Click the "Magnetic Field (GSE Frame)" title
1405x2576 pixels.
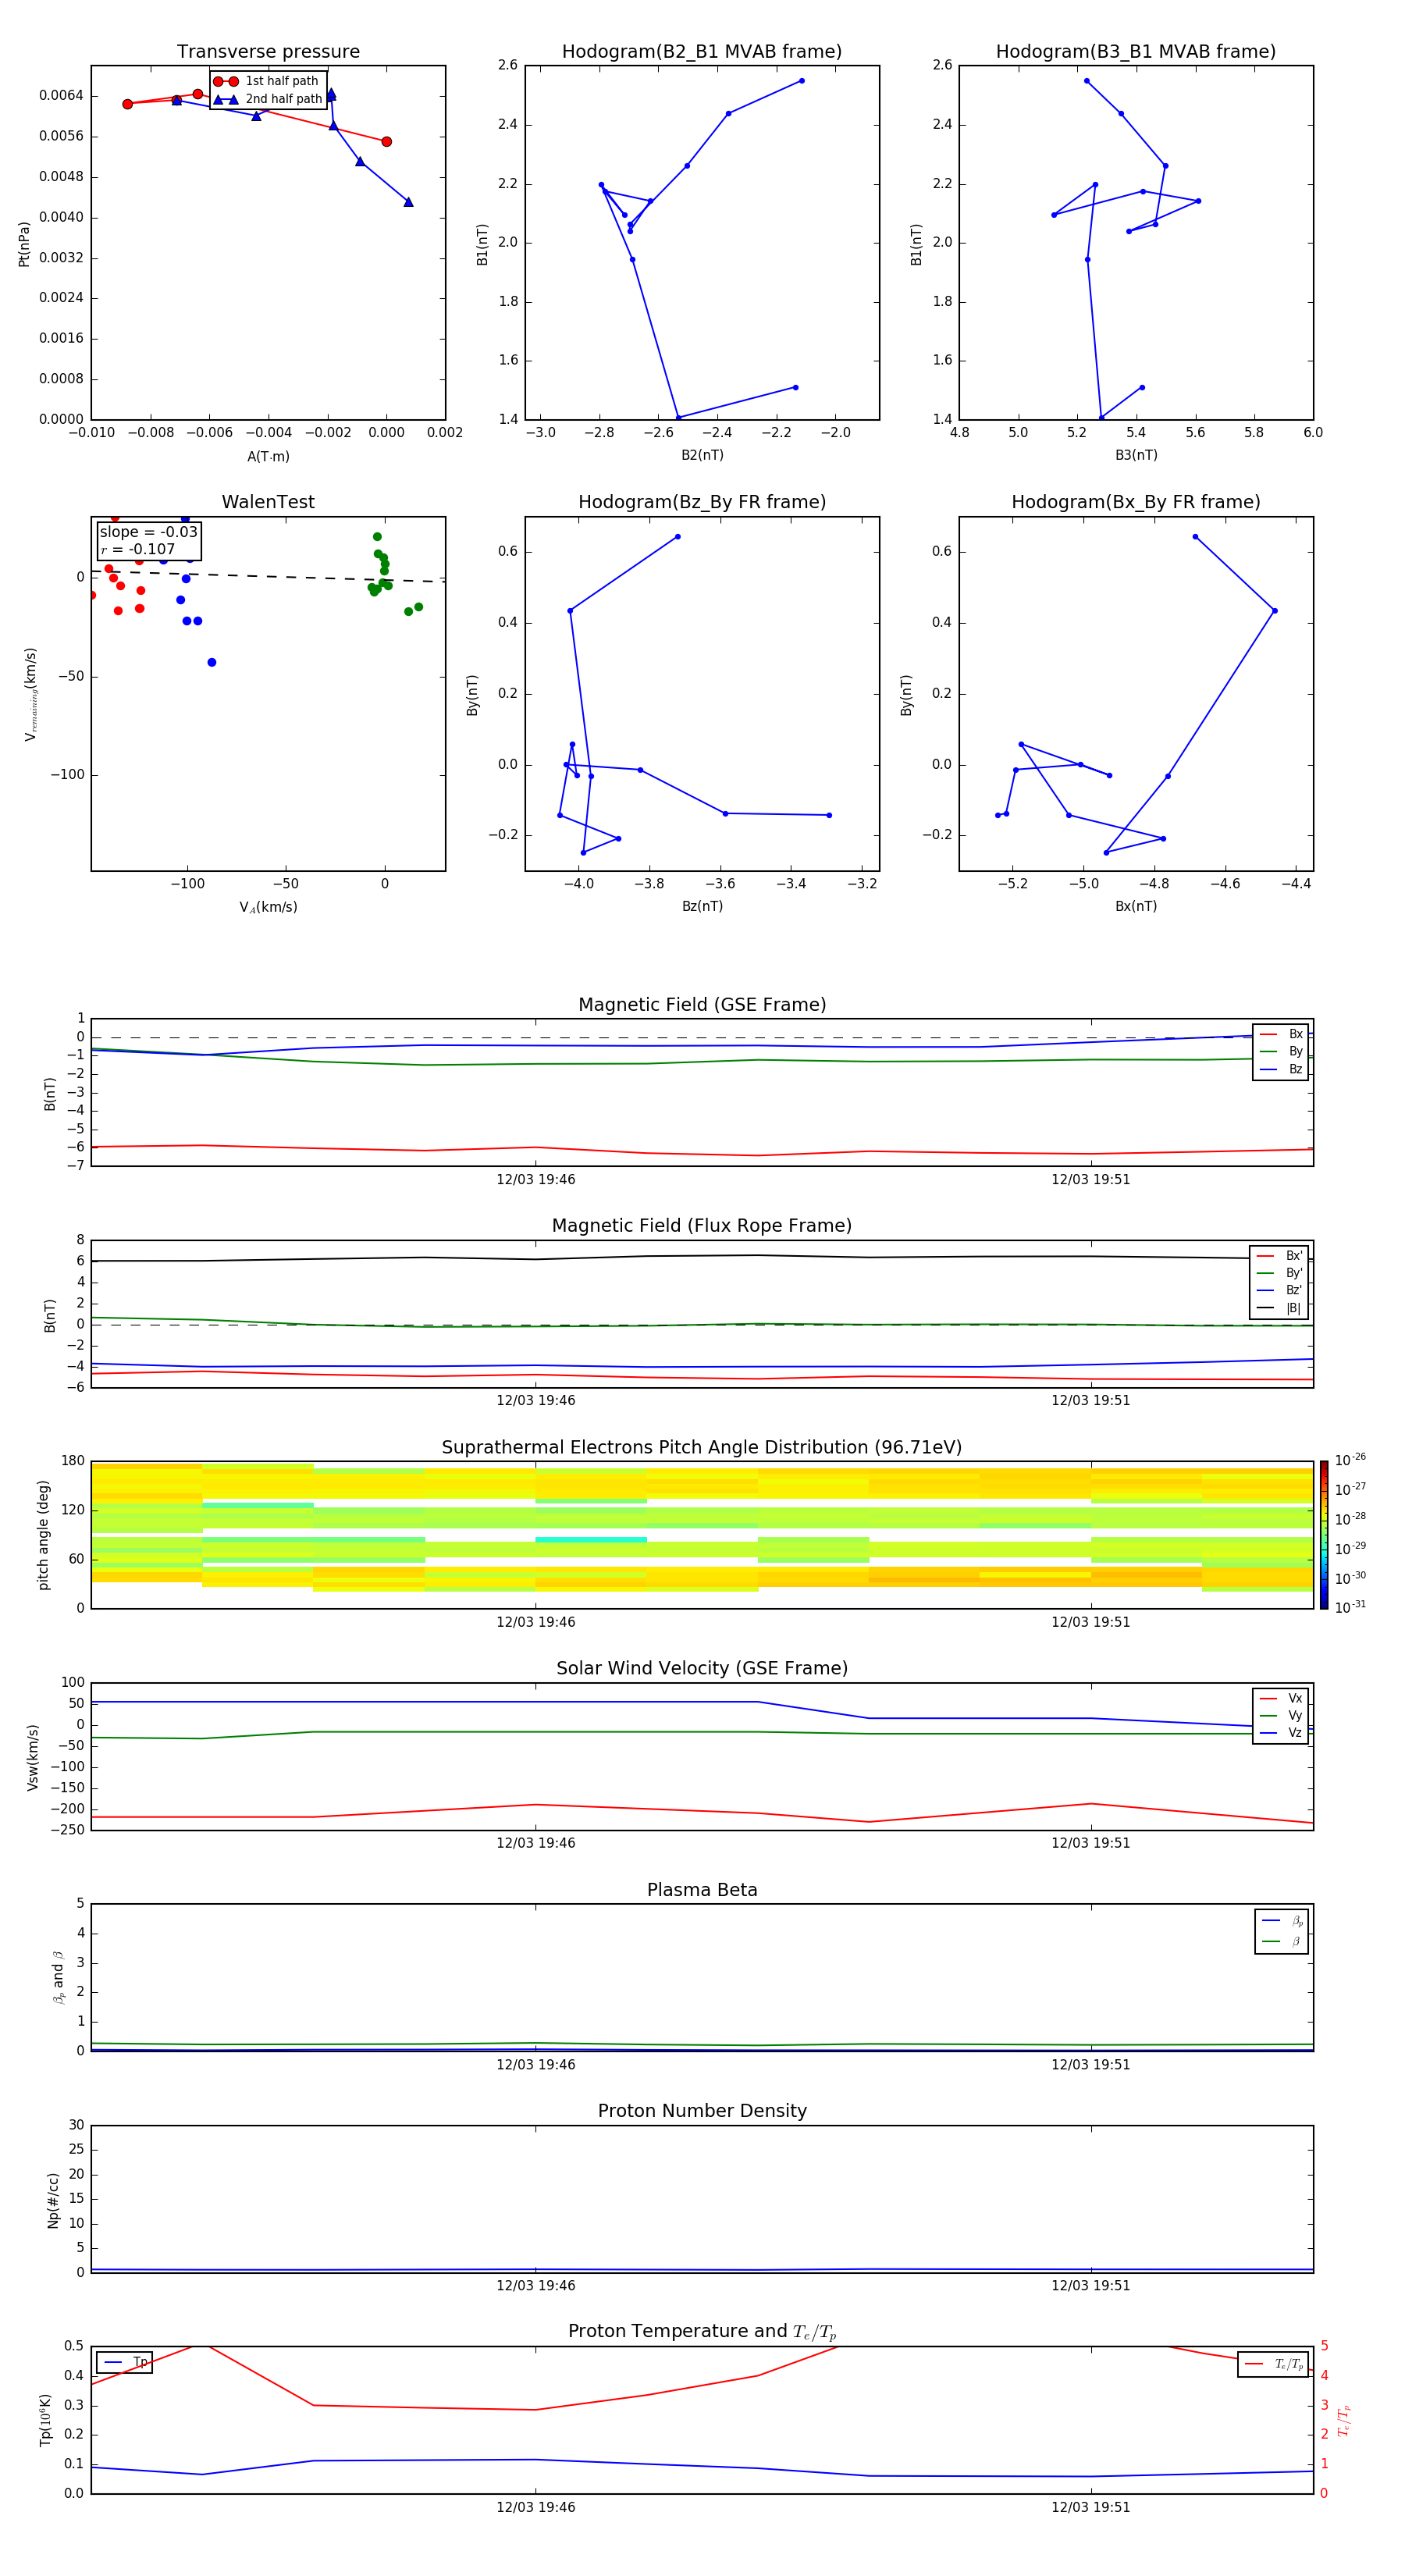702,1005
